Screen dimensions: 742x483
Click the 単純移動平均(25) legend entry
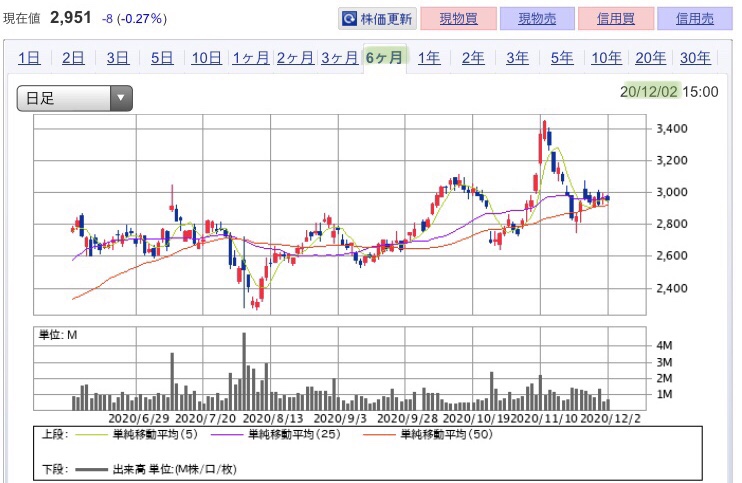click(x=294, y=434)
